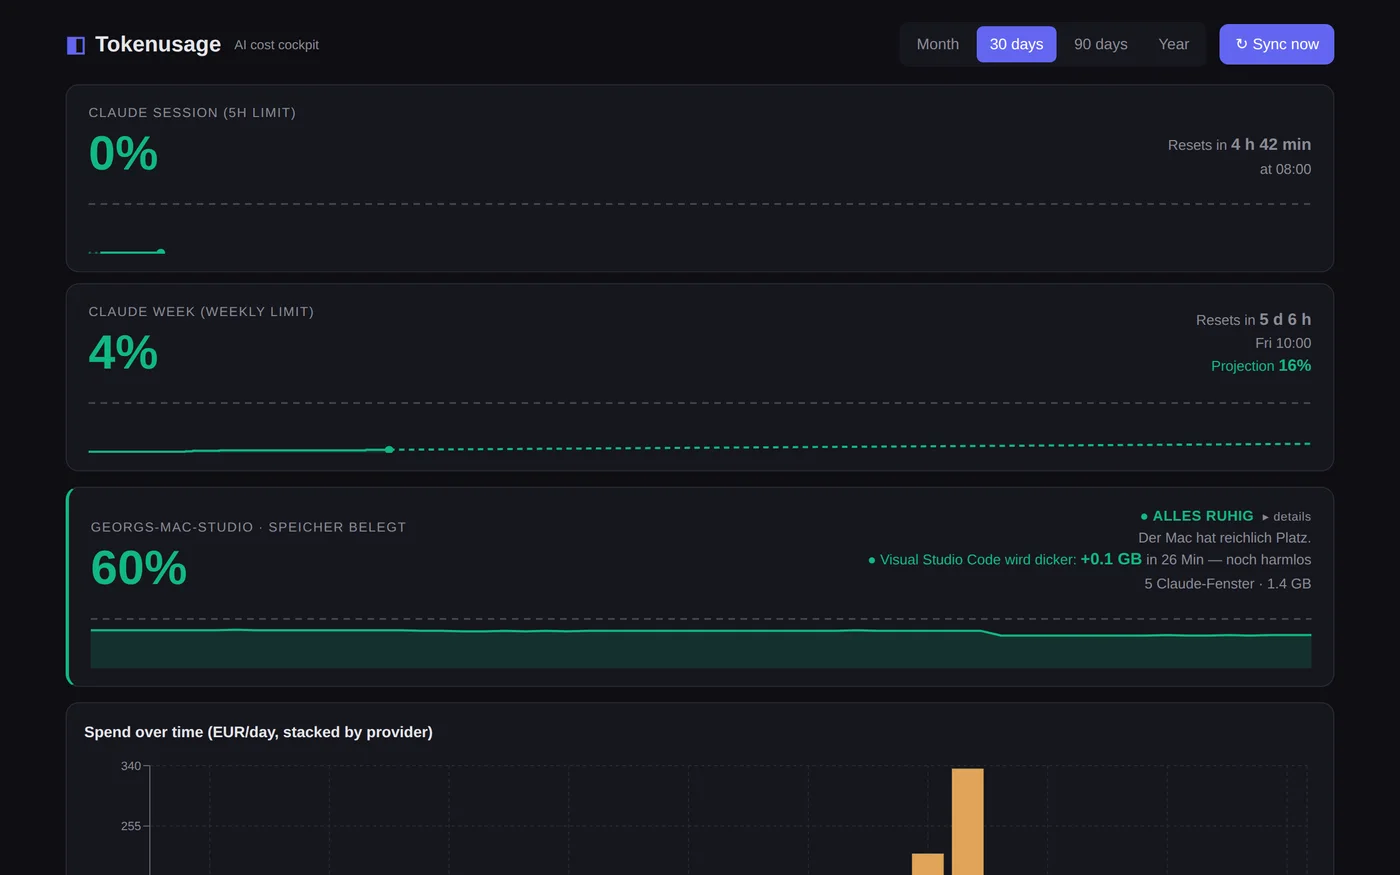Click the 'Resets in 5 d 6 h' text
The image size is (1400, 875).
tap(1253, 320)
